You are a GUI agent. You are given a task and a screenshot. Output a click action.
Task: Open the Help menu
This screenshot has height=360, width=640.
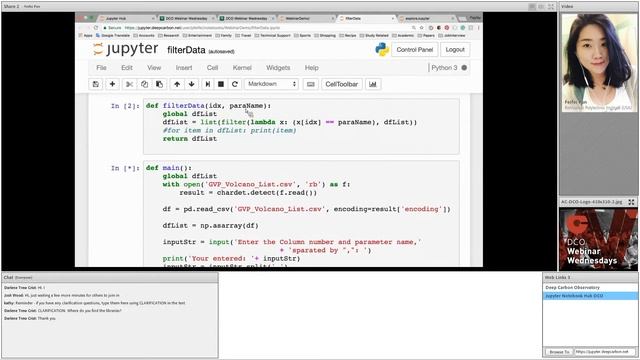[x=311, y=68]
